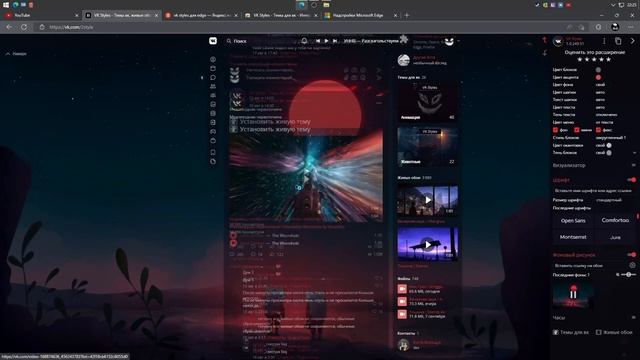The width and height of the screenshot is (640, 360).
Task: Click the copy icon in VK Styles panel header
Action: tap(618, 41)
